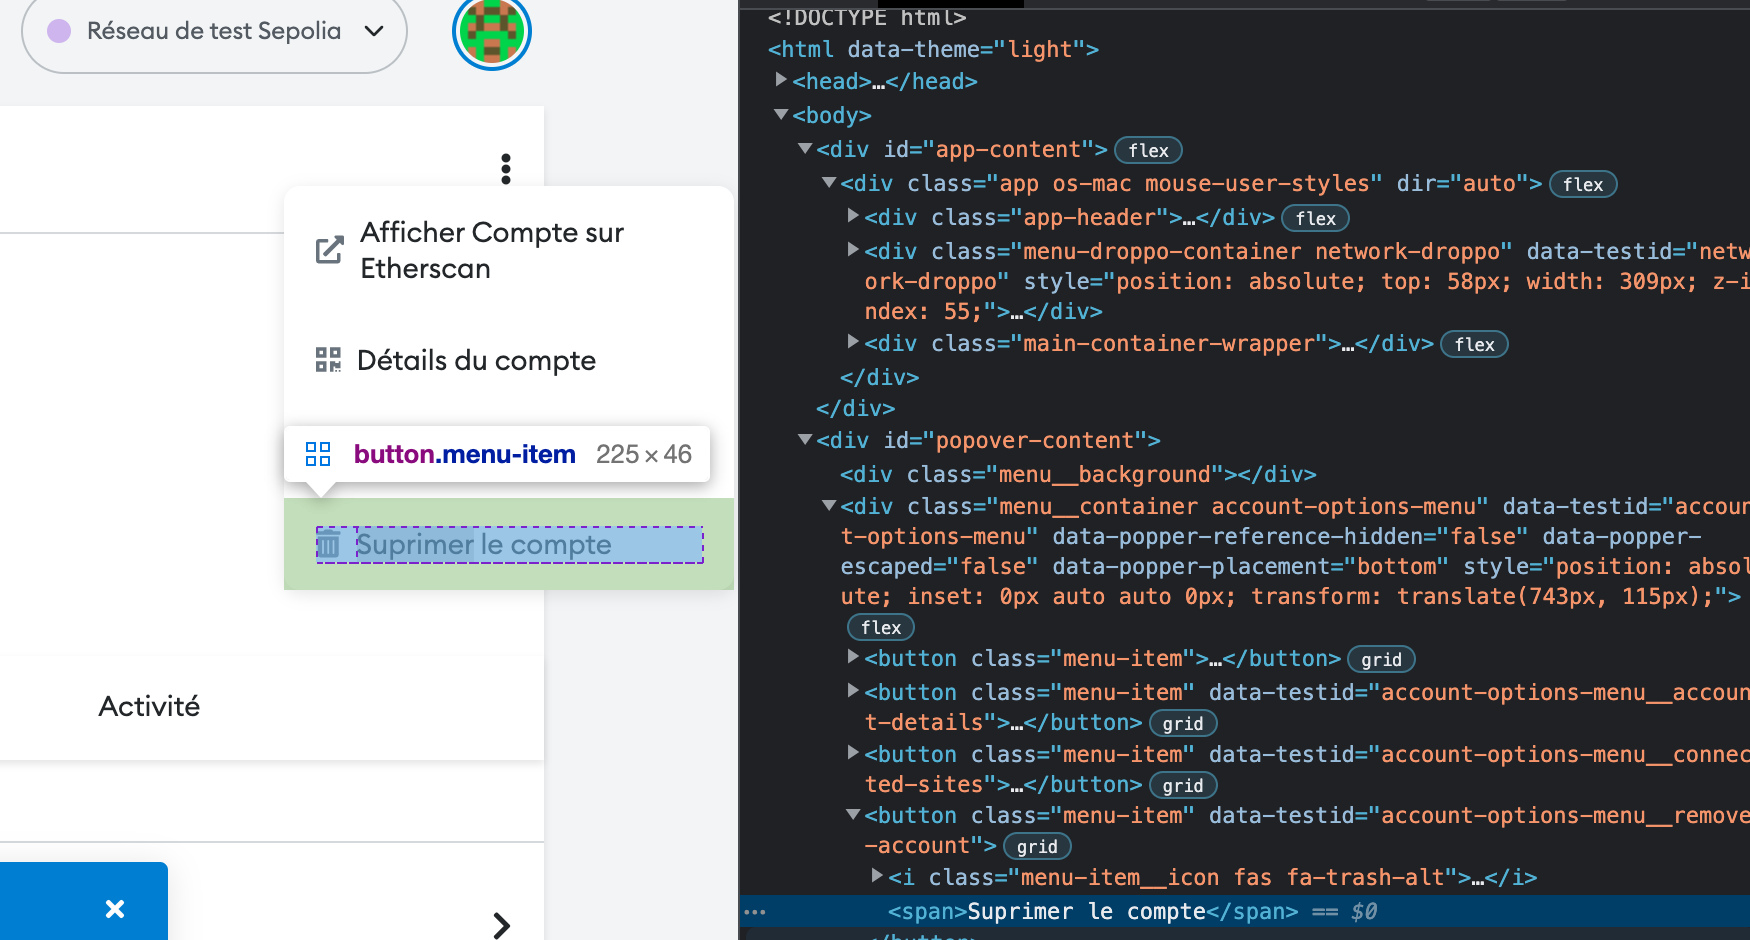Open the three-dot account options menu
This screenshot has height=940, width=1750.
coord(506,170)
